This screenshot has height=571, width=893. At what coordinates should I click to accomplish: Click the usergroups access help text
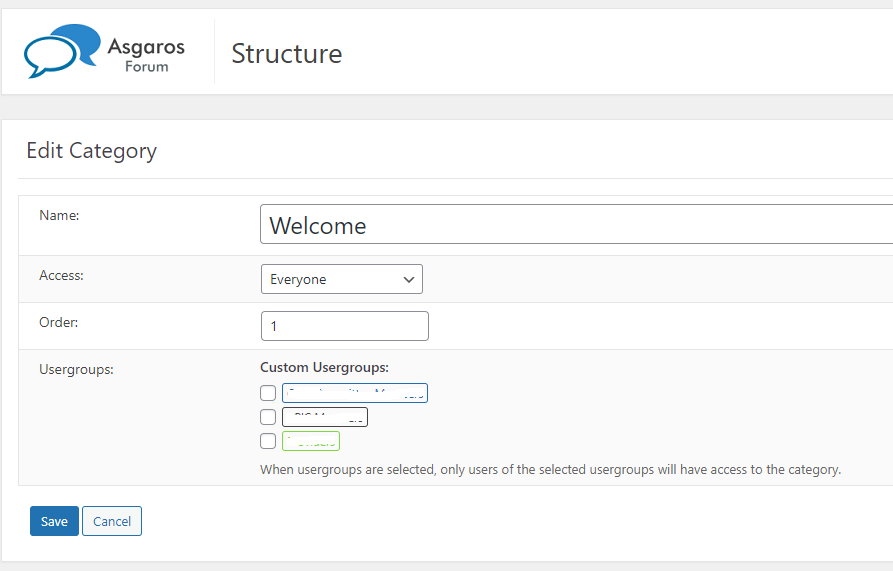point(550,469)
